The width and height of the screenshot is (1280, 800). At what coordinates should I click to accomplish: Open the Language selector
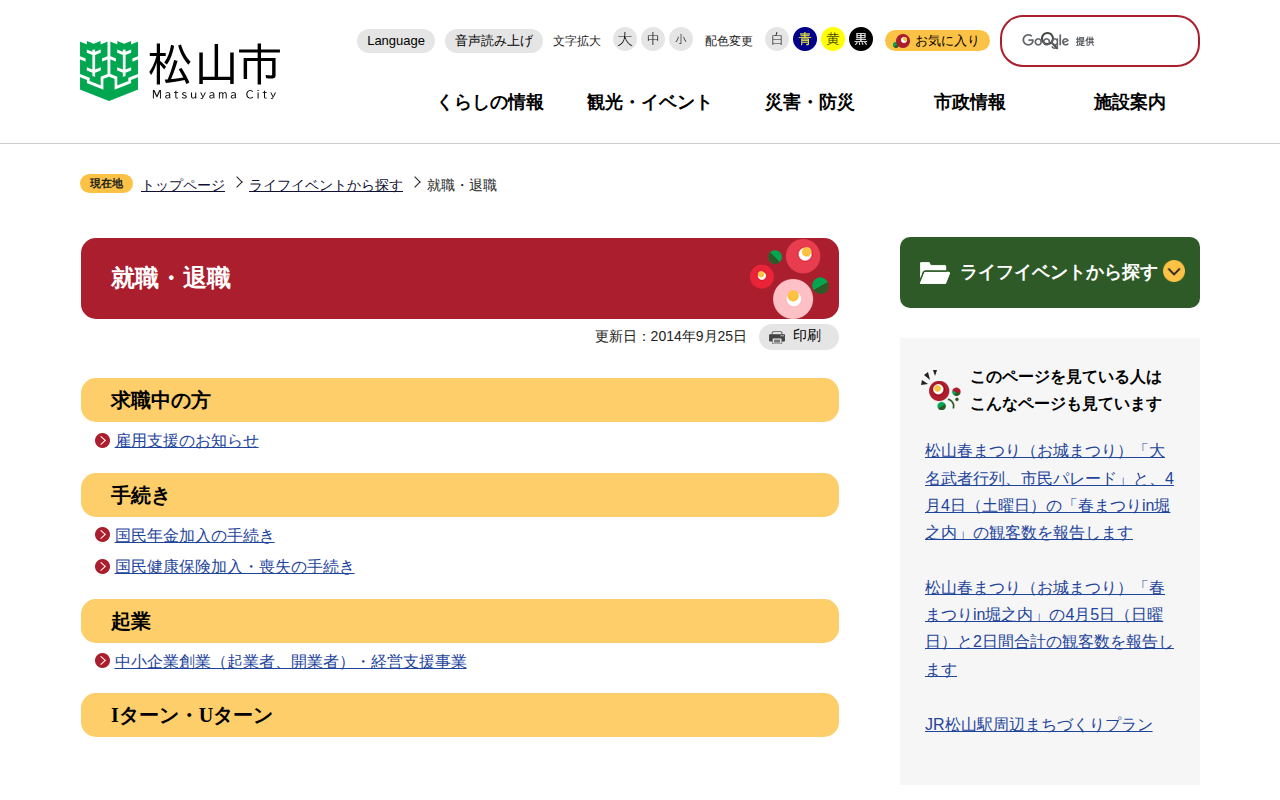point(396,41)
